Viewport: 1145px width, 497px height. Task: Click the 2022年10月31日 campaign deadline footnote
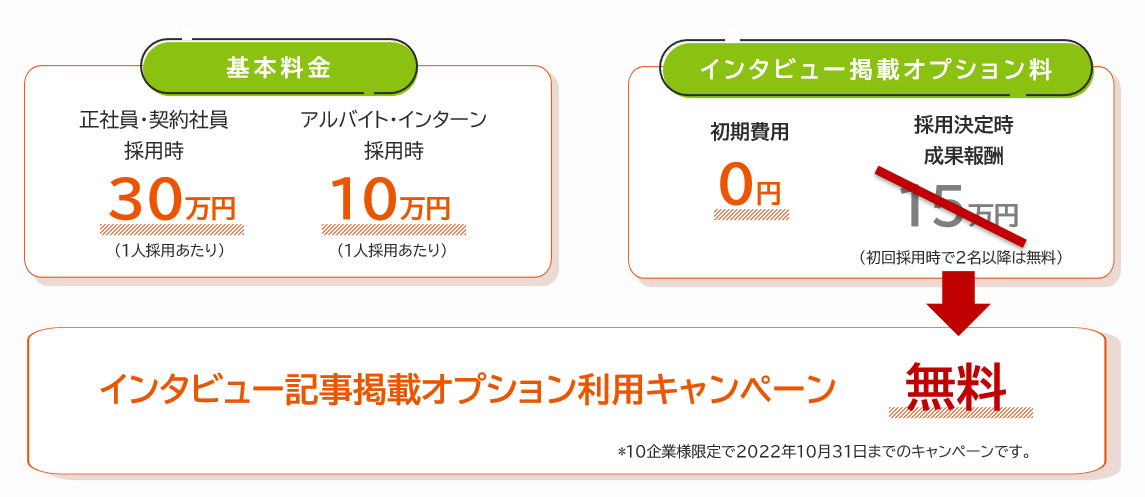(x=825, y=452)
